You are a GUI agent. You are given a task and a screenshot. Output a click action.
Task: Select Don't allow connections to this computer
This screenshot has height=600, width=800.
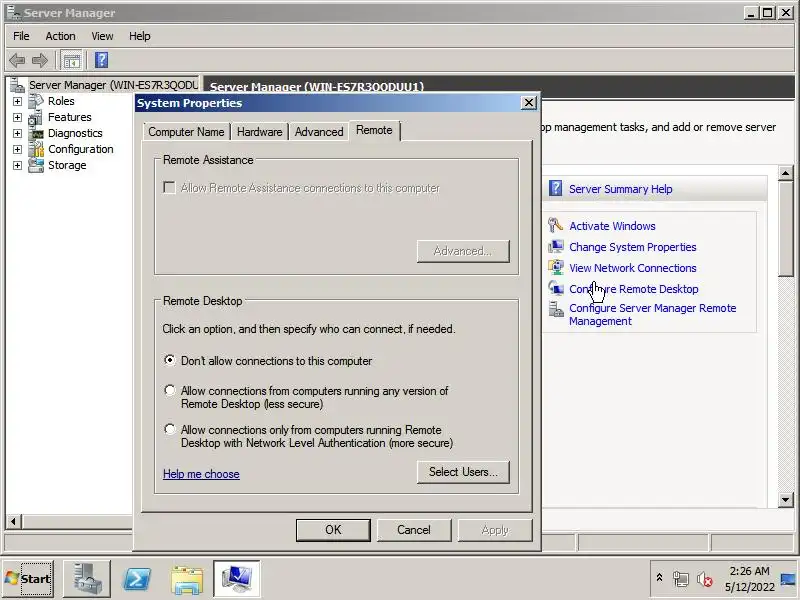[169, 360]
